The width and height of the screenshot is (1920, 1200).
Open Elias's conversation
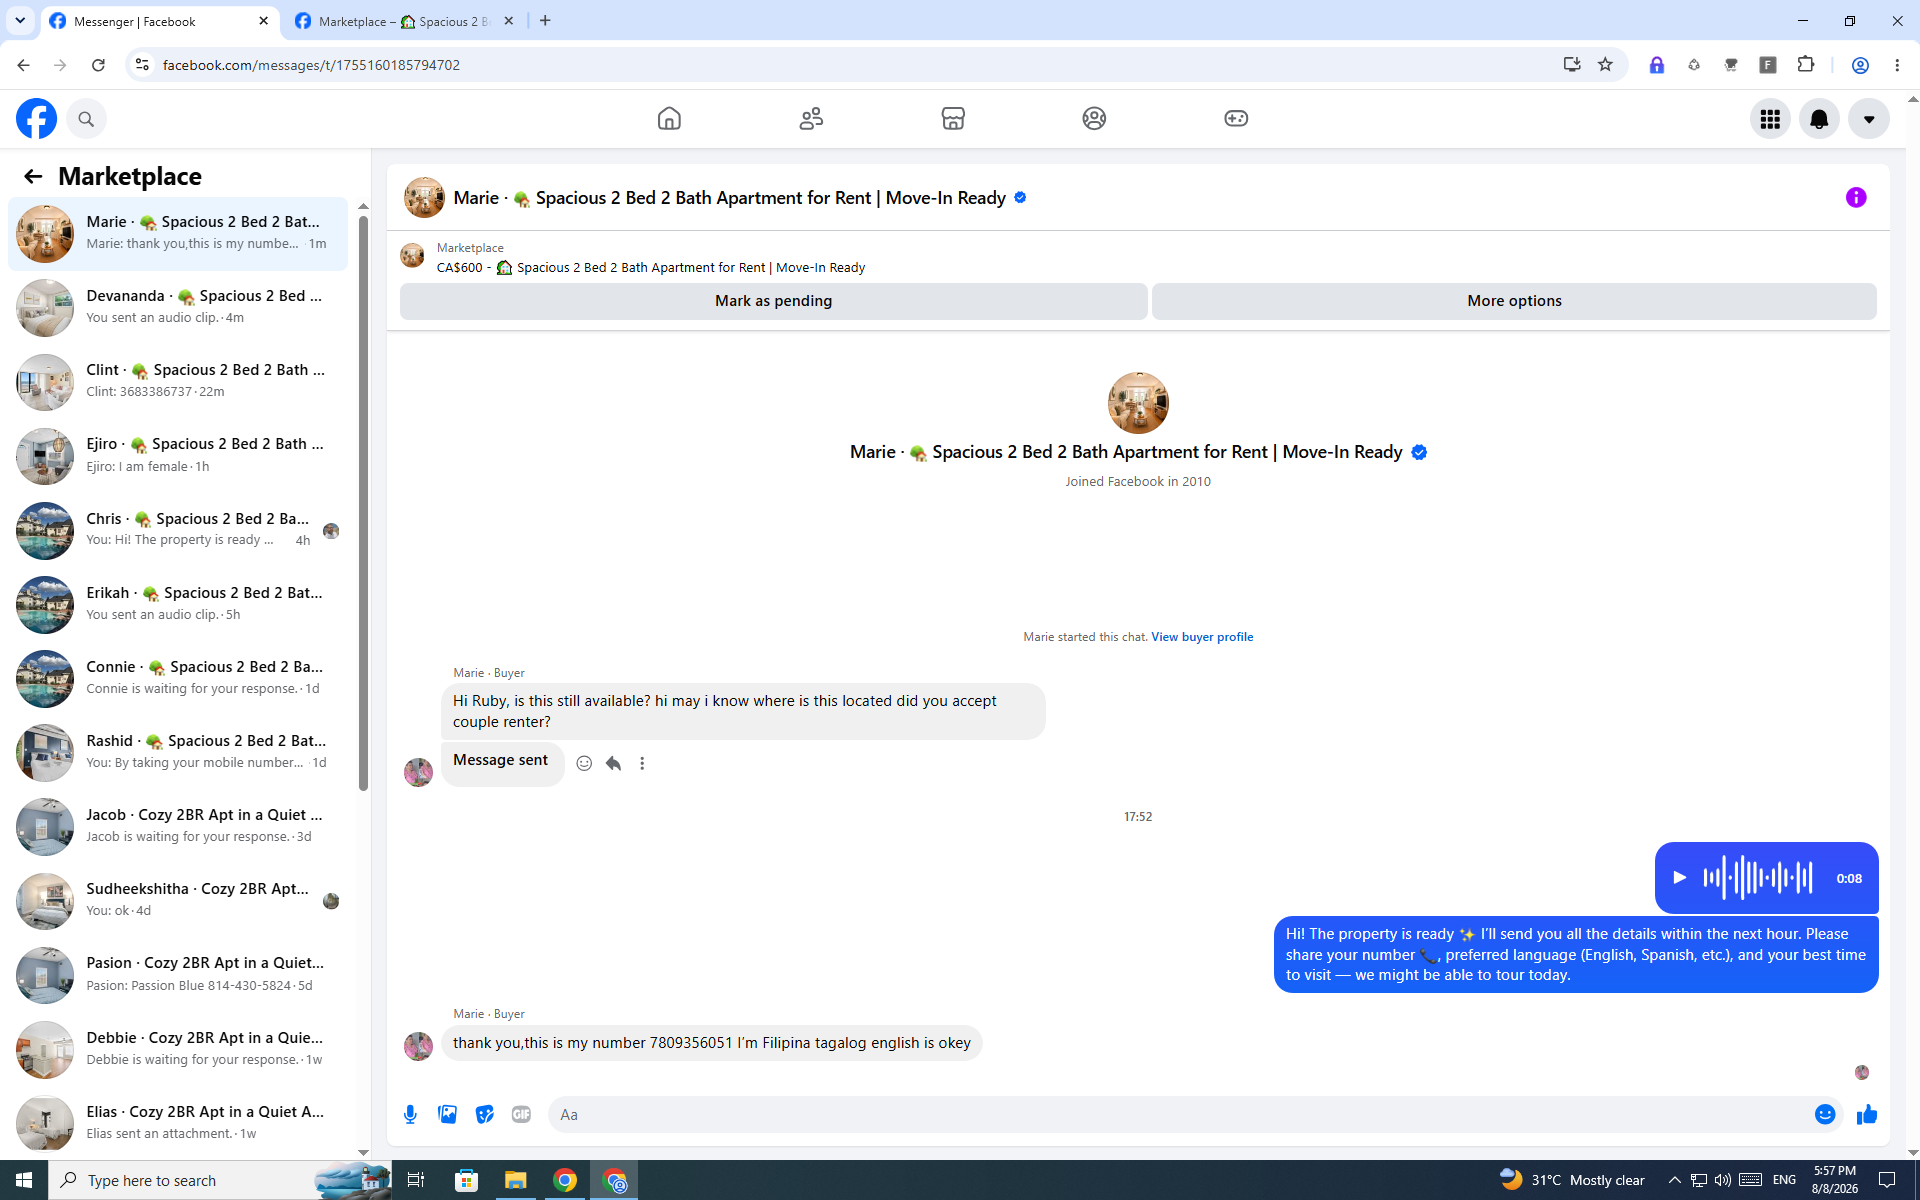click(x=178, y=1124)
